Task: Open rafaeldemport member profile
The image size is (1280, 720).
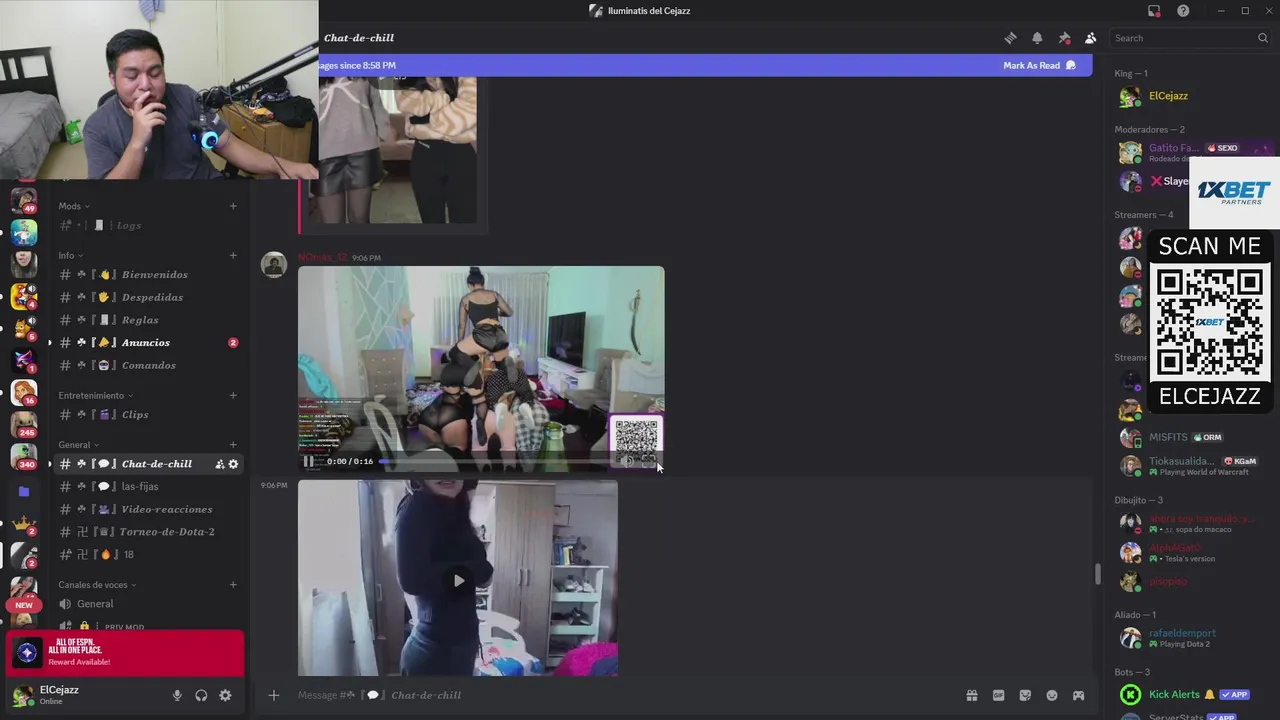Action: tap(1190, 638)
